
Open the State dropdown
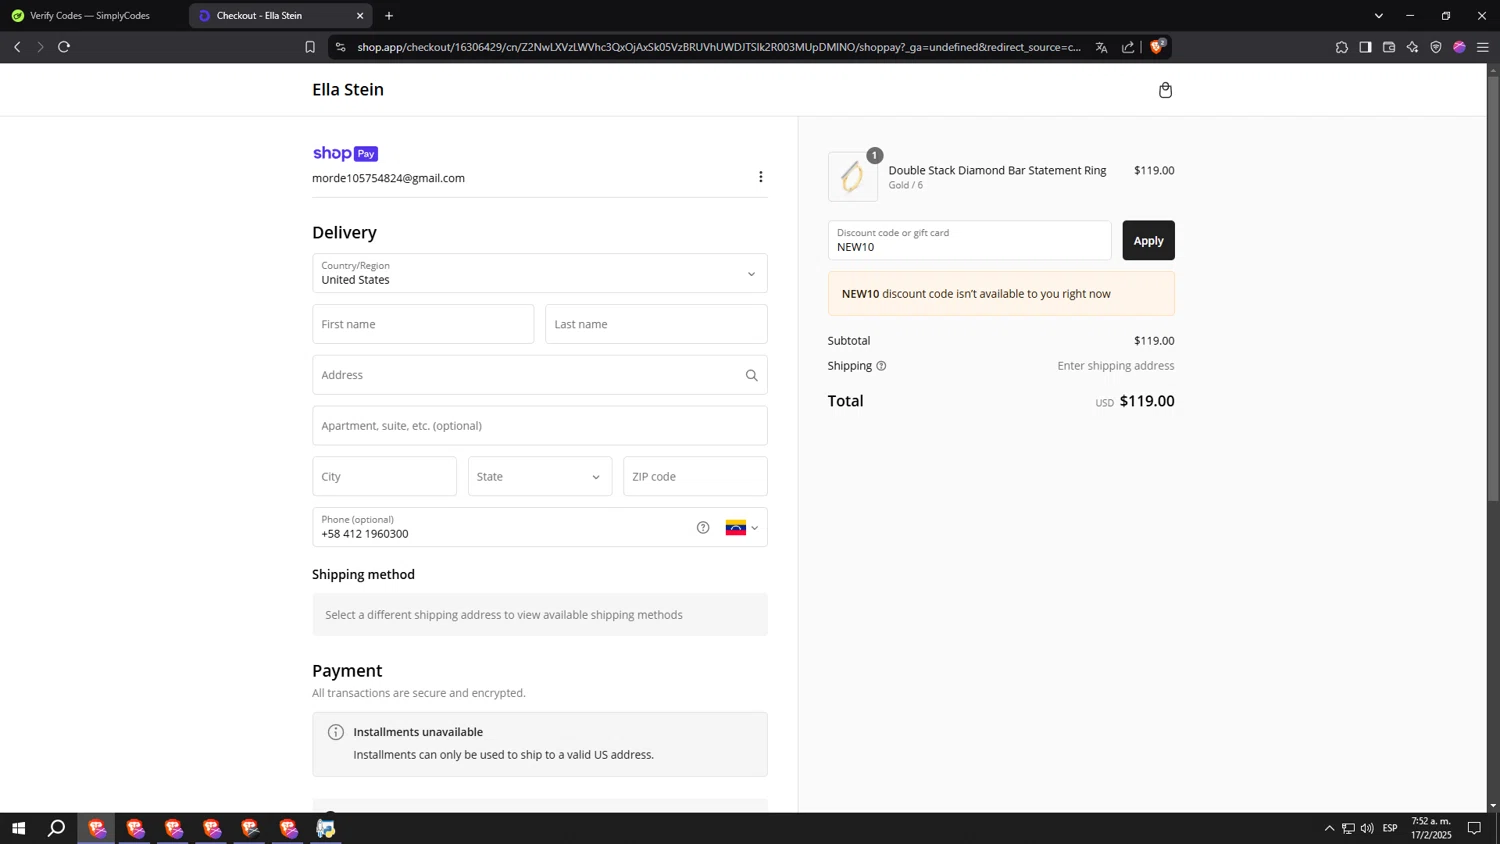click(x=540, y=476)
